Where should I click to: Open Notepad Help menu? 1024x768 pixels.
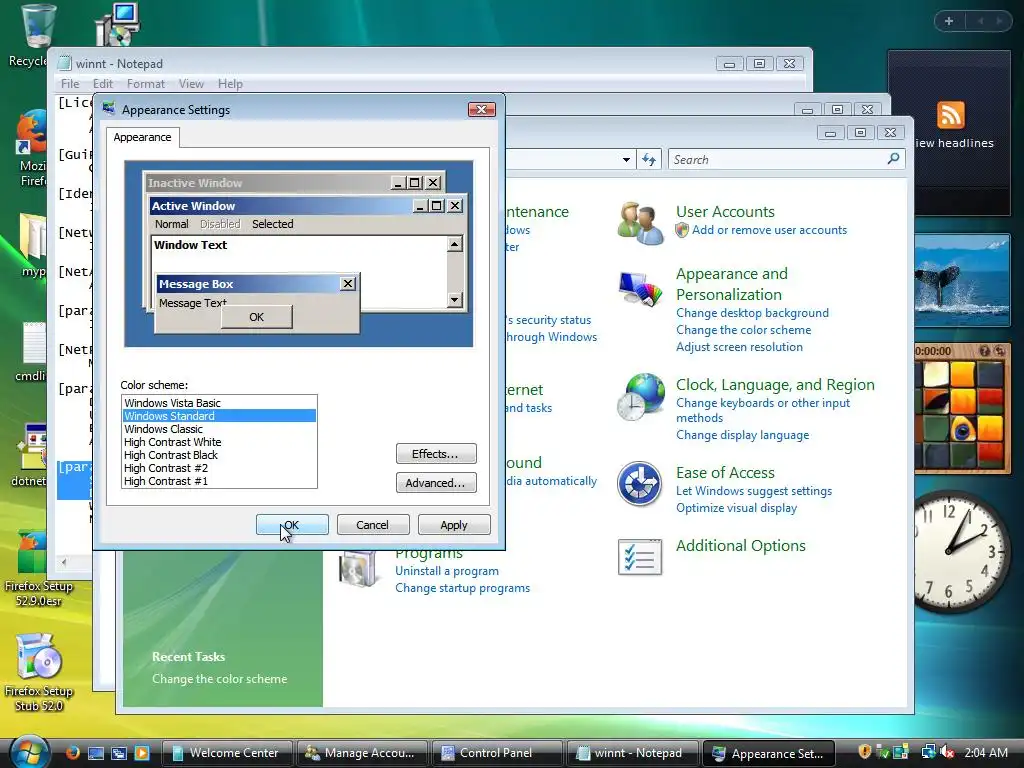[x=230, y=84]
